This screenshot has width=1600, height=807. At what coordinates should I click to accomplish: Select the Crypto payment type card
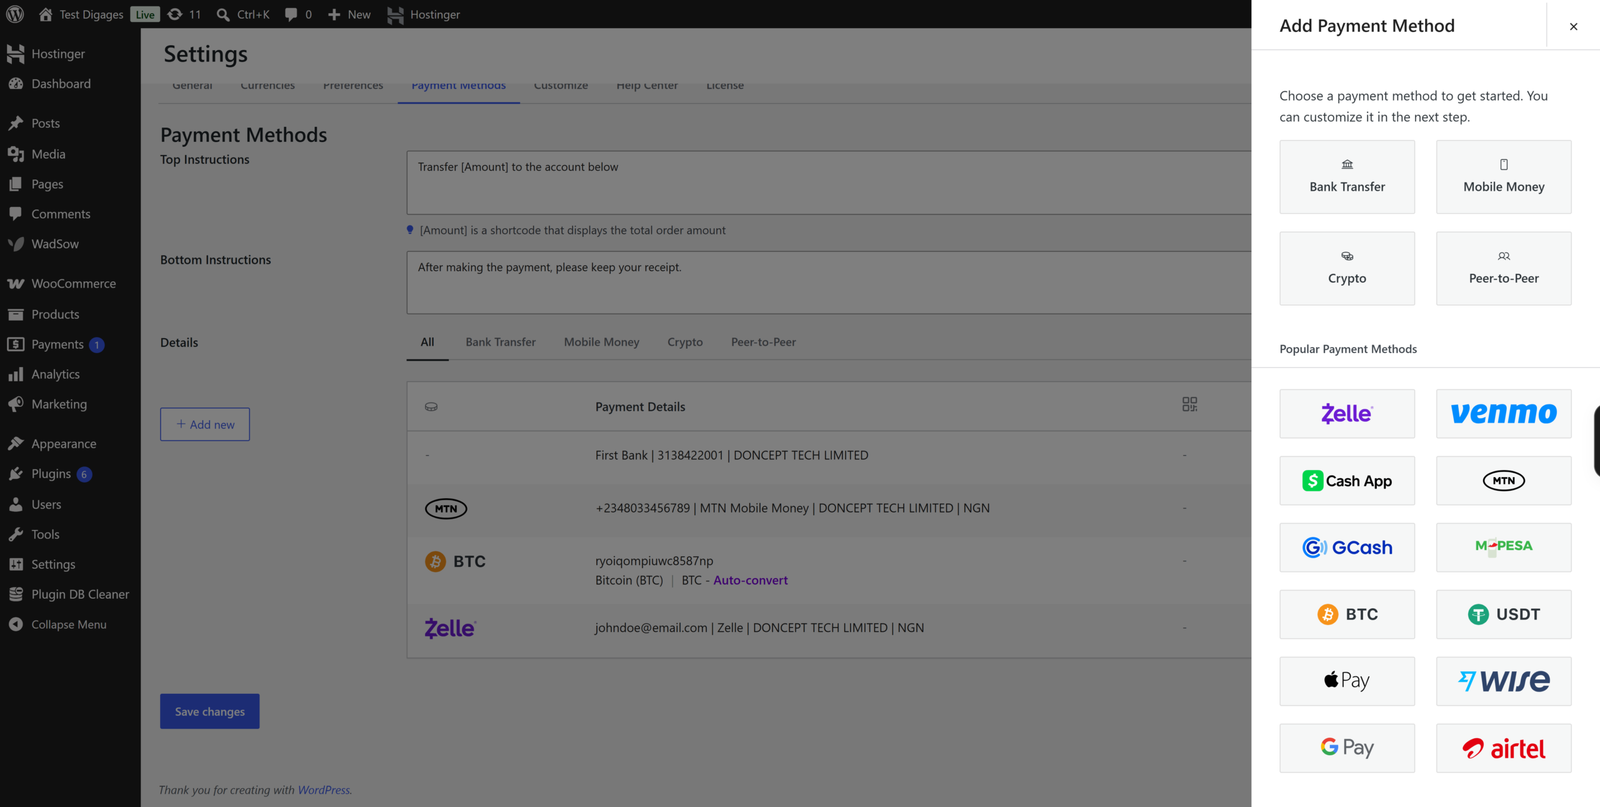pyautogui.click(x=1347, y=268)
